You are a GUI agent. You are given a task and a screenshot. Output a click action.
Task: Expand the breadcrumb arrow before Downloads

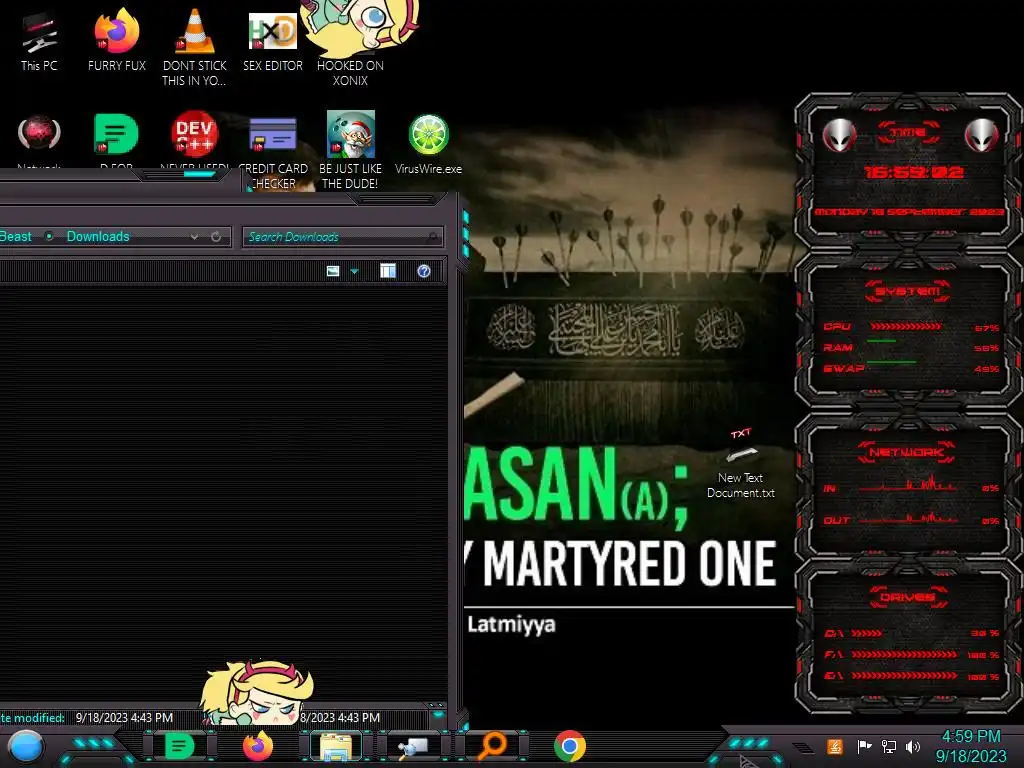point(49,236)
